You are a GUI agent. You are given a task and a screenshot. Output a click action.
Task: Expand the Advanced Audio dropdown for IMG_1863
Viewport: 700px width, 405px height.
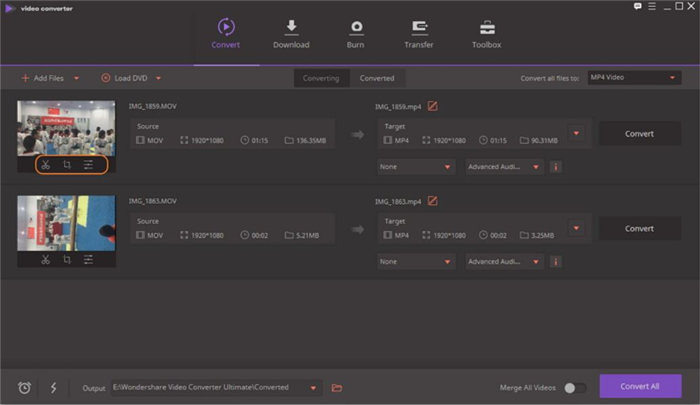click(505, 261)
